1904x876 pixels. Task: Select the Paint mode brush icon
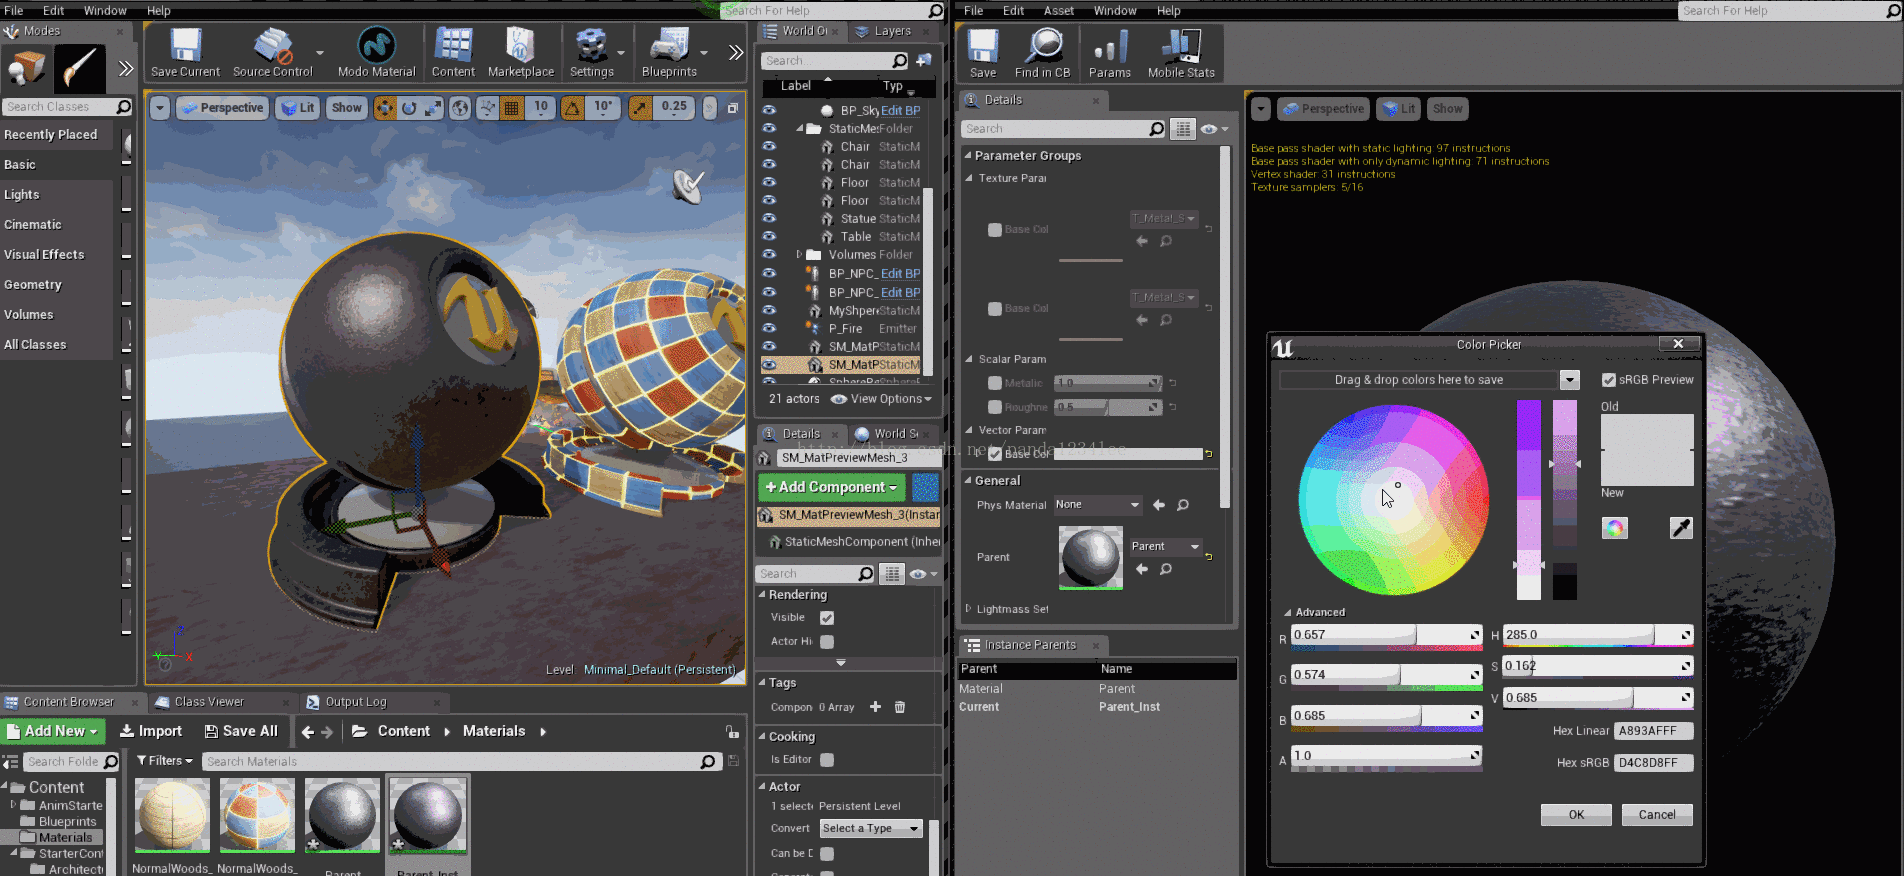(x=79, y=69)
